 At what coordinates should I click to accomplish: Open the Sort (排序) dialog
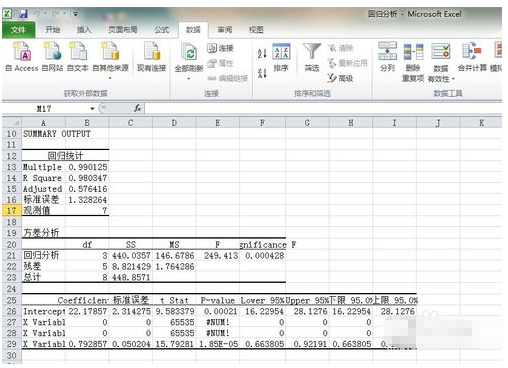tap(281, 57)
